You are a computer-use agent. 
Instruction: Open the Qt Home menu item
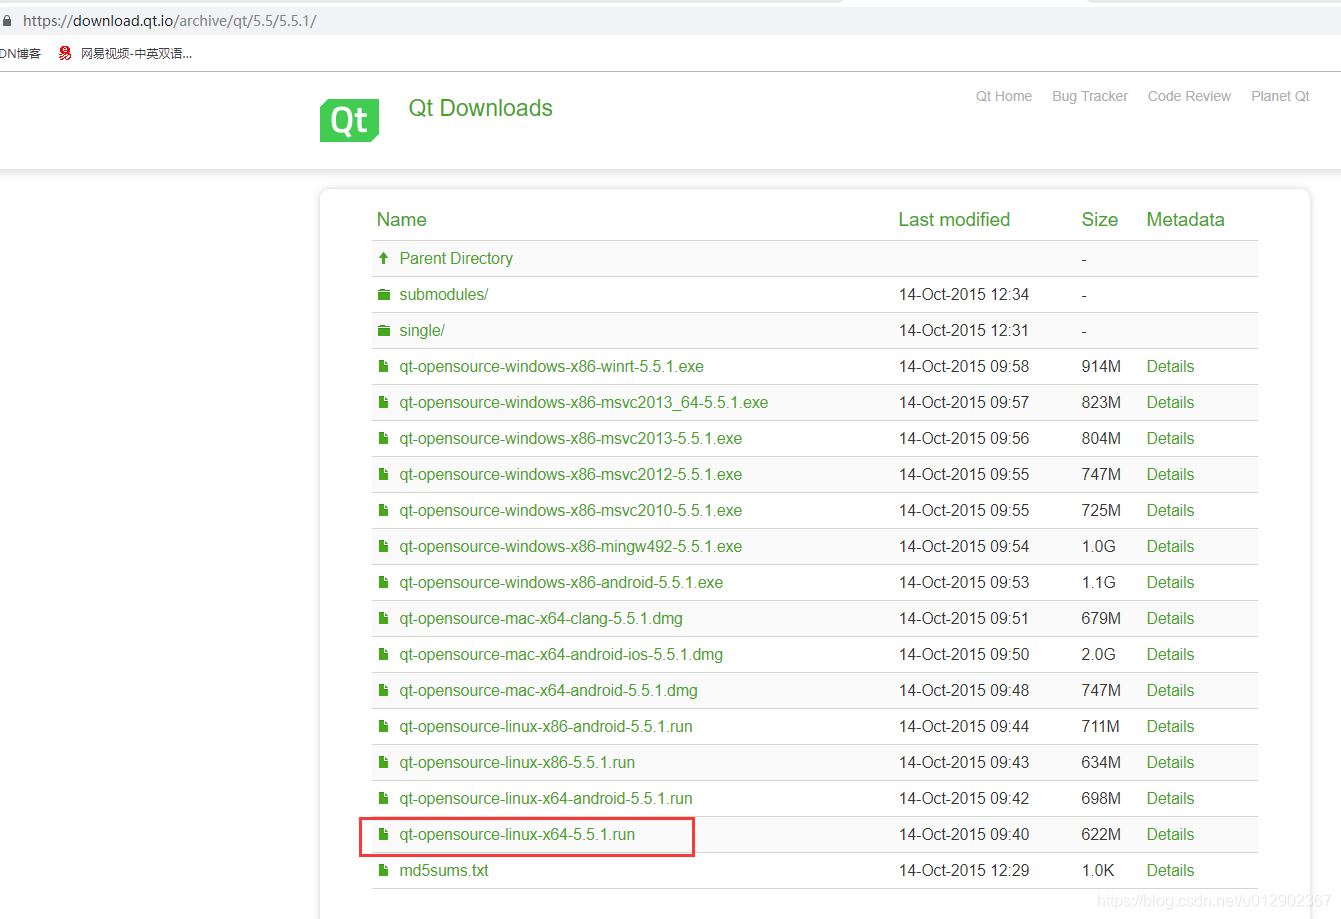(x=1003, y=96)
